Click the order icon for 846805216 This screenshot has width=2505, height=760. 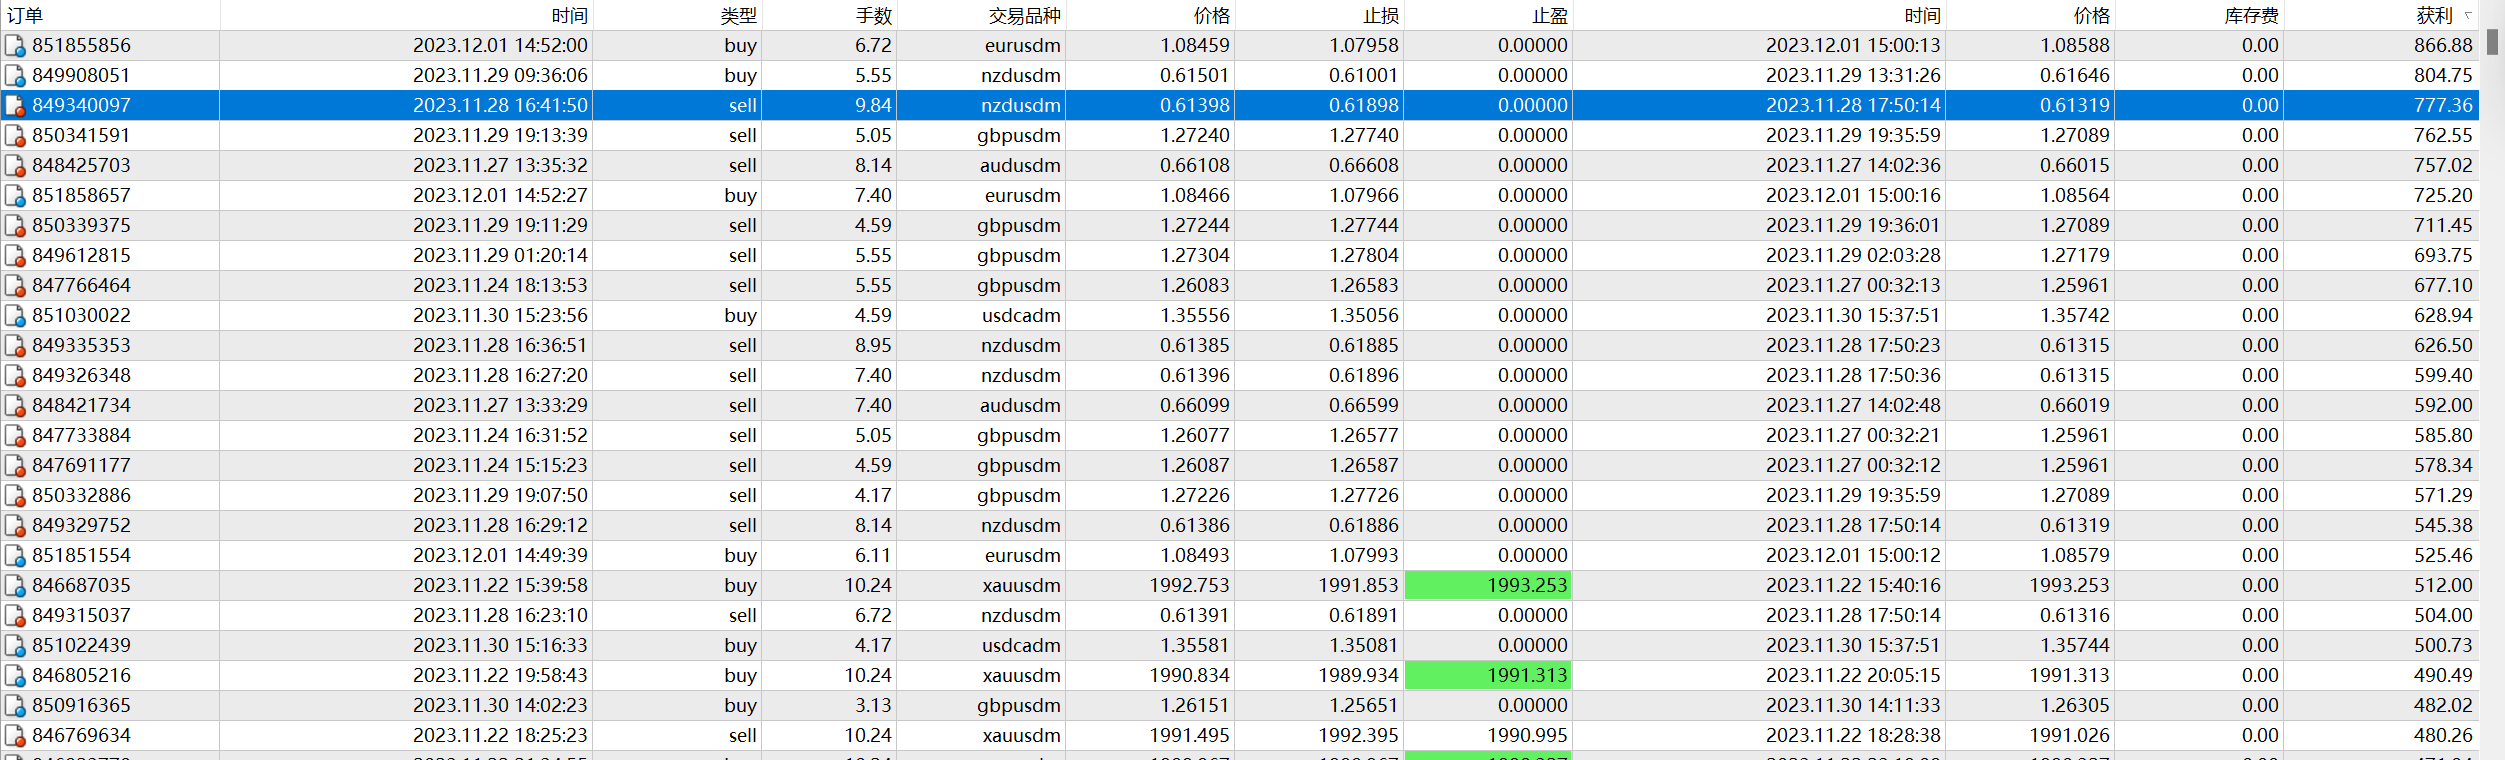(15, 676)
